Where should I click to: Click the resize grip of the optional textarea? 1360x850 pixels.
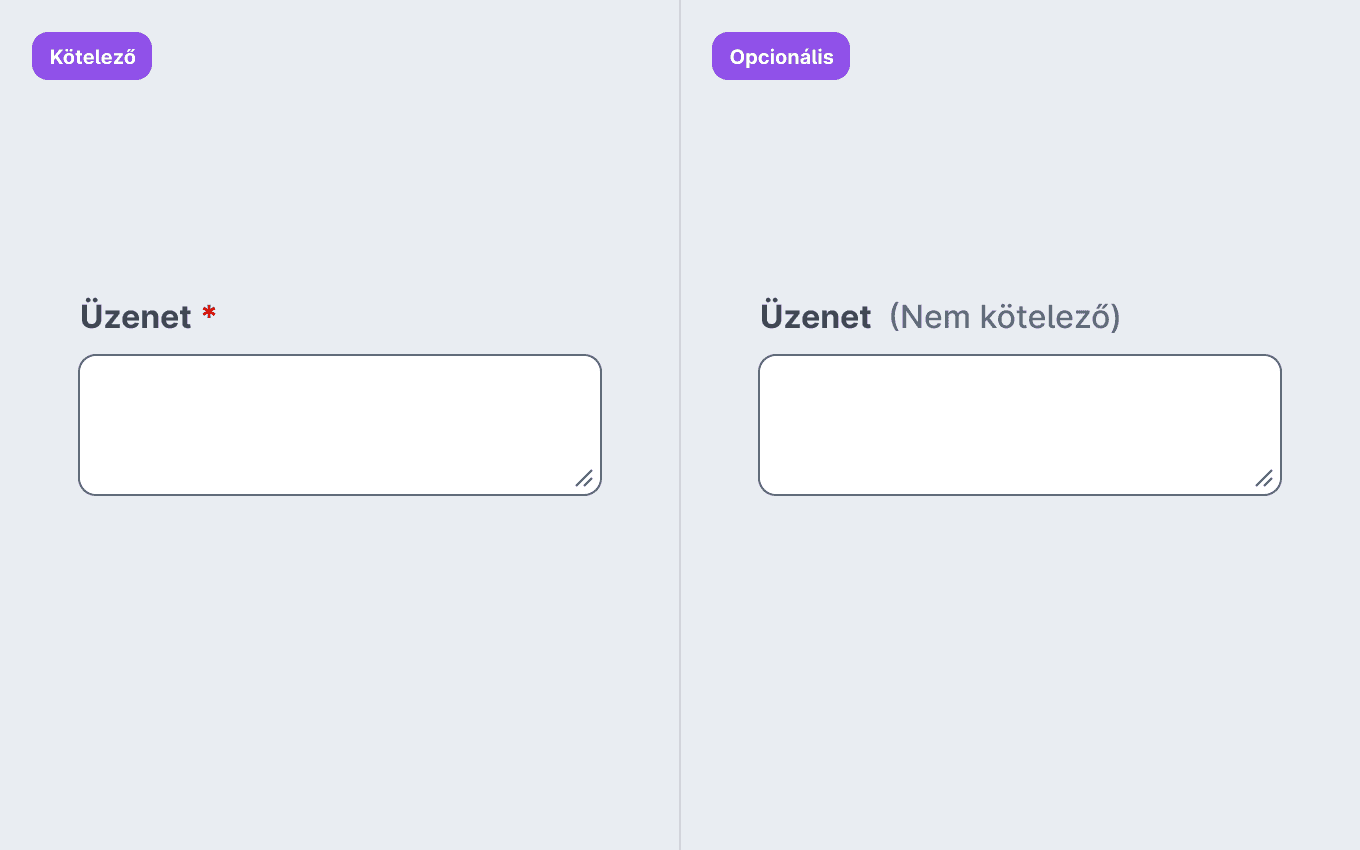[x=1264, y=478]
